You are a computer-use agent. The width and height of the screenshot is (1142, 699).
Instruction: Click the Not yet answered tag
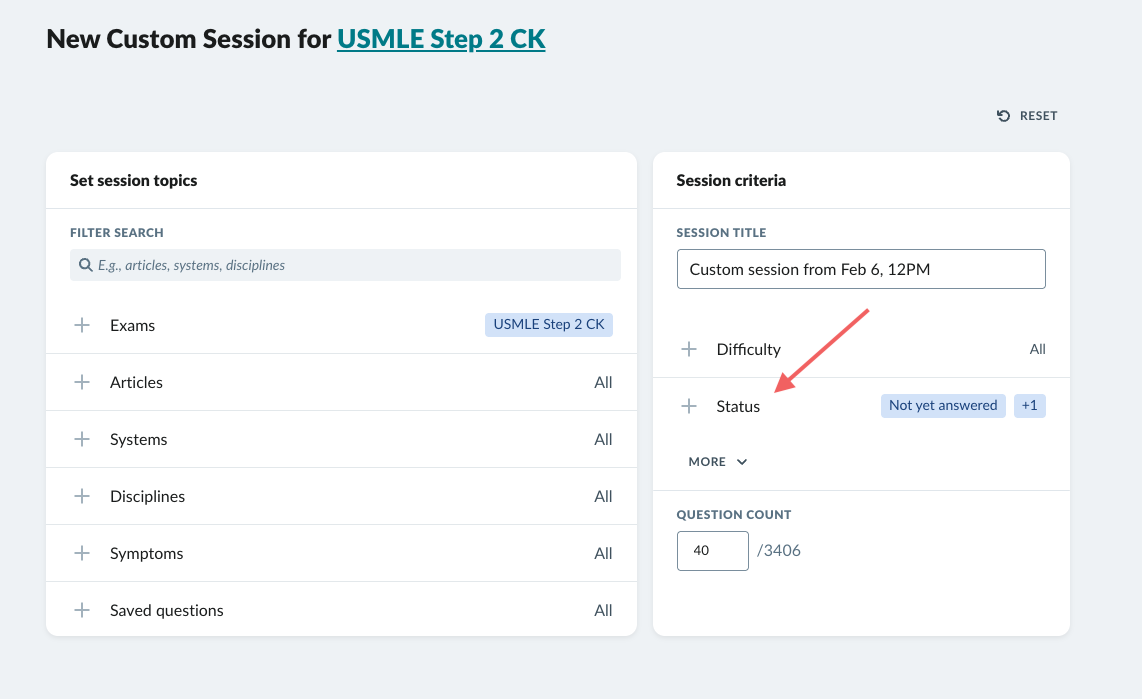[x=943, y=406]
